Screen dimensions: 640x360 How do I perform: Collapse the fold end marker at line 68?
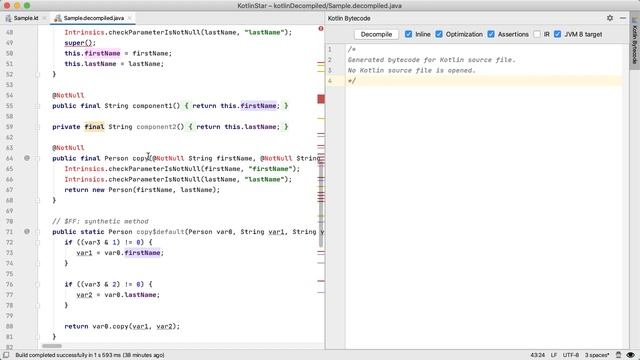38,200
